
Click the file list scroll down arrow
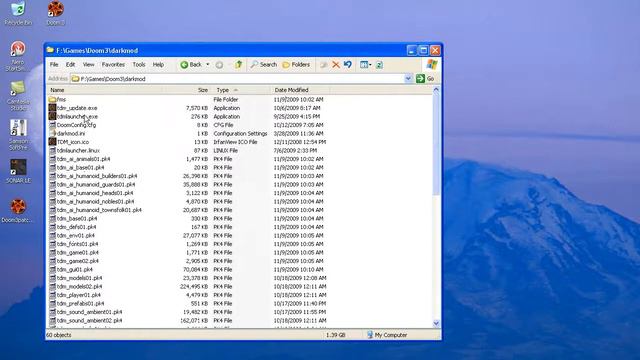[x=436, y=323]
